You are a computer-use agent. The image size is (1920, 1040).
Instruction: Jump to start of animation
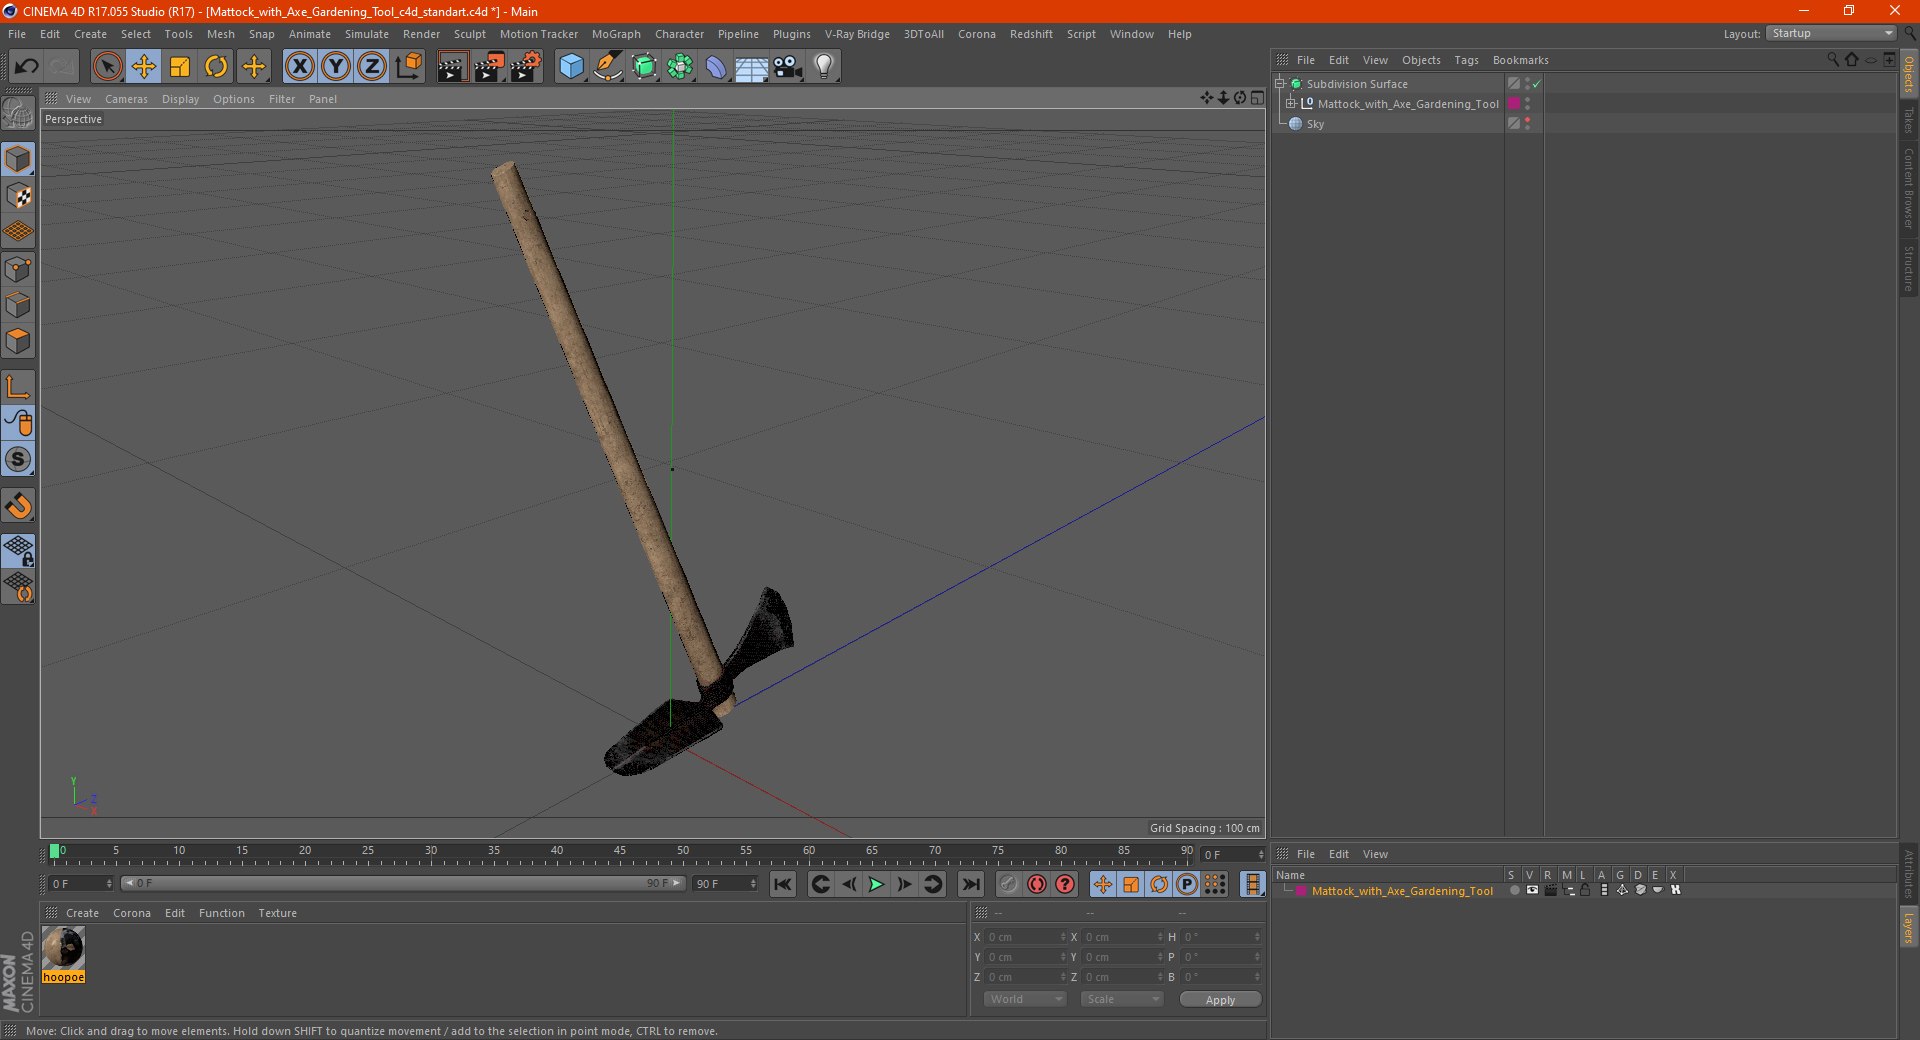[783, 884]
